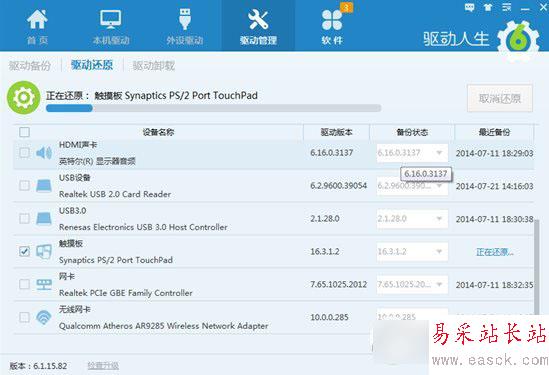Image resolution: width=549 pixels, height=375 pixels.
Task: Click the date 2014-07-11 18:30:38
Action: tap(494, 219)
